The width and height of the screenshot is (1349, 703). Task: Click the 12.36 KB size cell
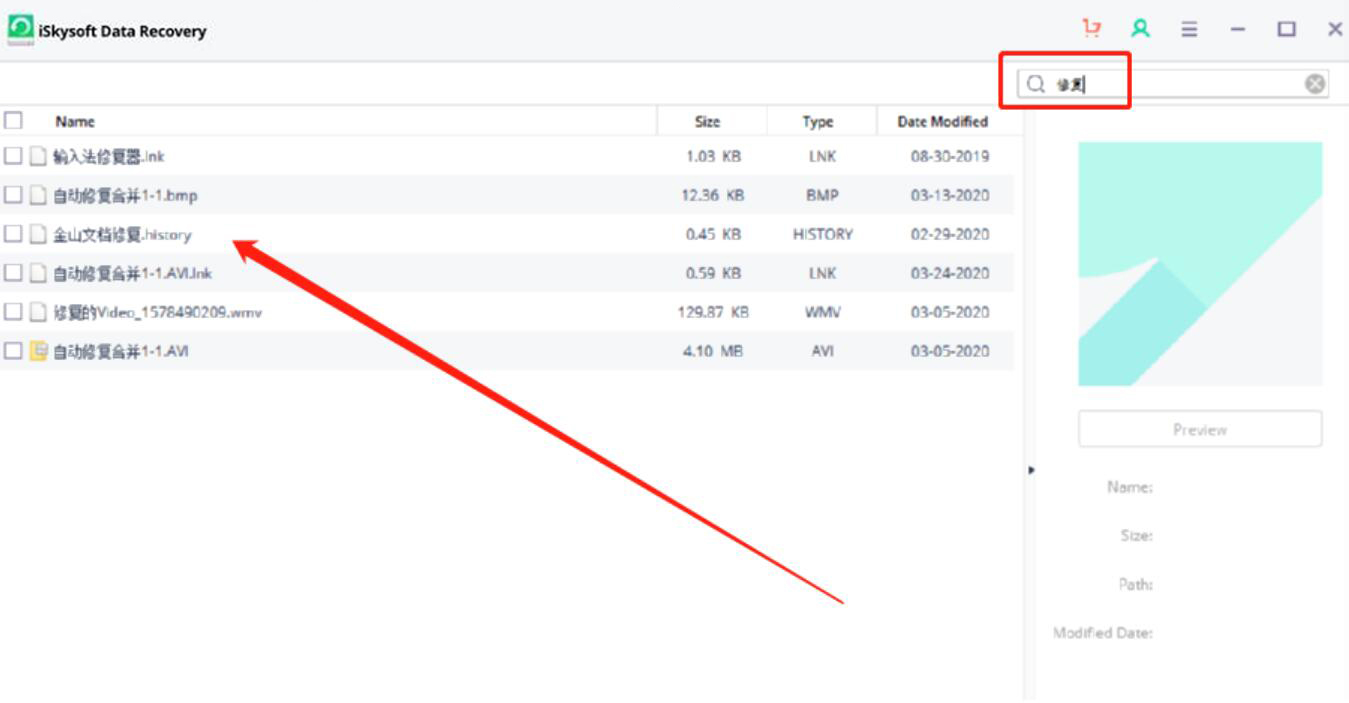(x=712, y=196)
